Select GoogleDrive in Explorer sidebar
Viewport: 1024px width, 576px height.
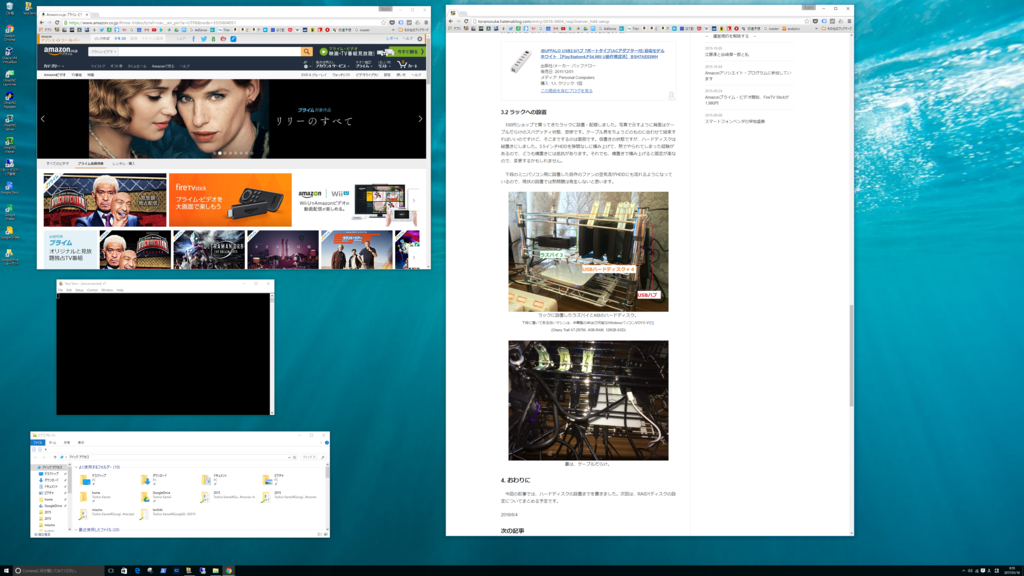pyautogui.click(x=54, y=505)
